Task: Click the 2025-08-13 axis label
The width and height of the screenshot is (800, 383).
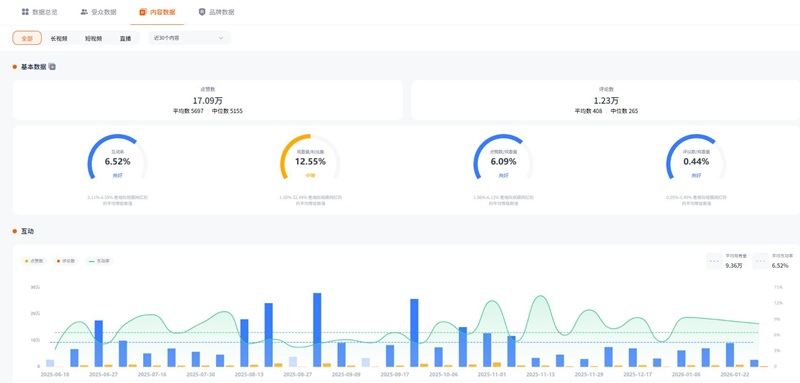Action: point(249,374)
